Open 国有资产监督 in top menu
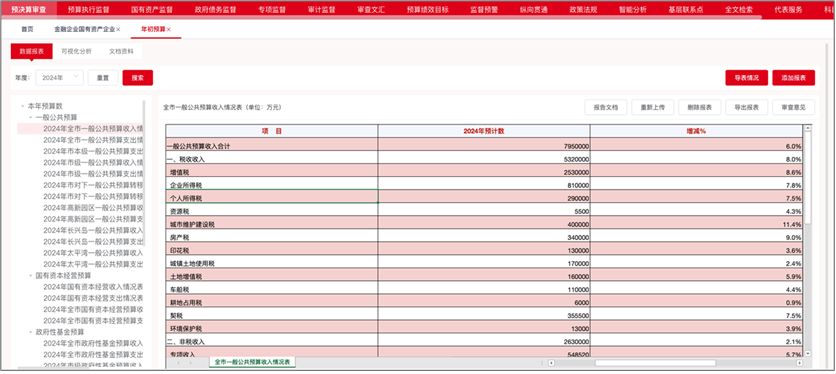 click(x=151, y=9)
